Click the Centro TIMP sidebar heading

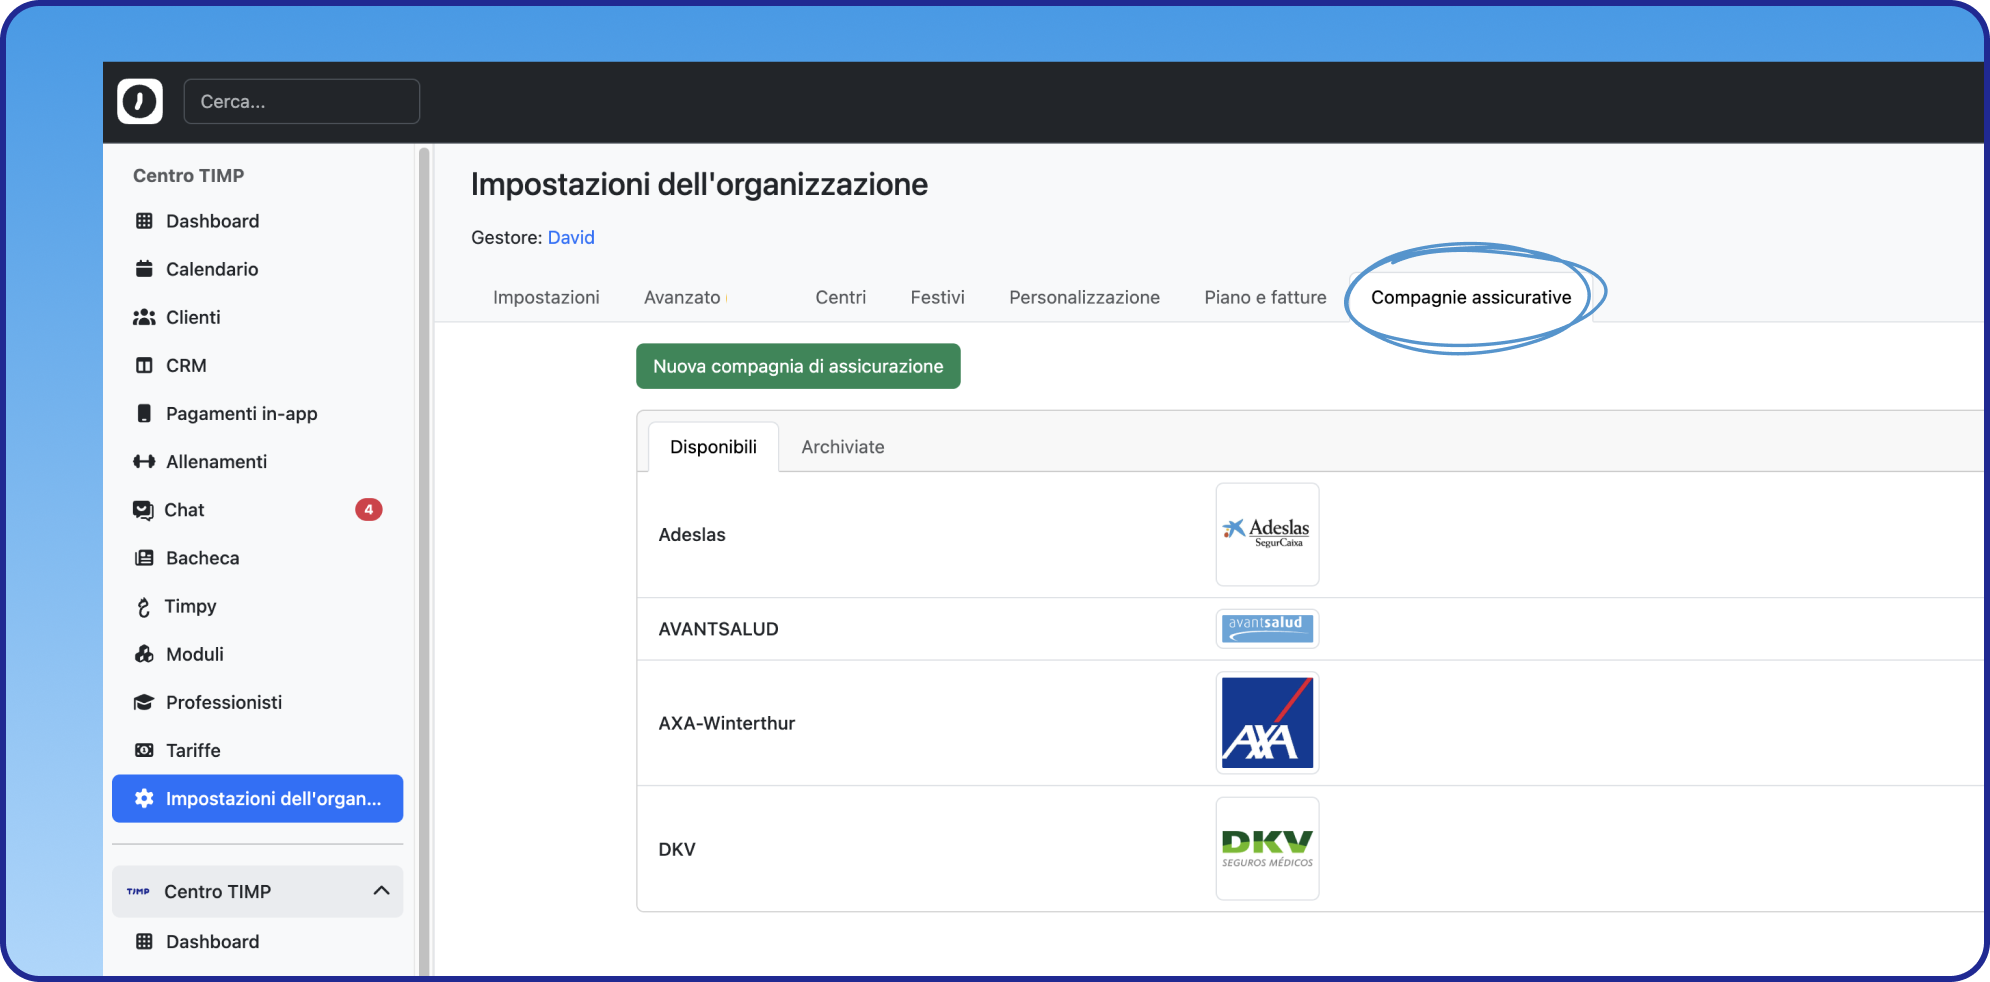pyautogui.click(x=188, y=175)
